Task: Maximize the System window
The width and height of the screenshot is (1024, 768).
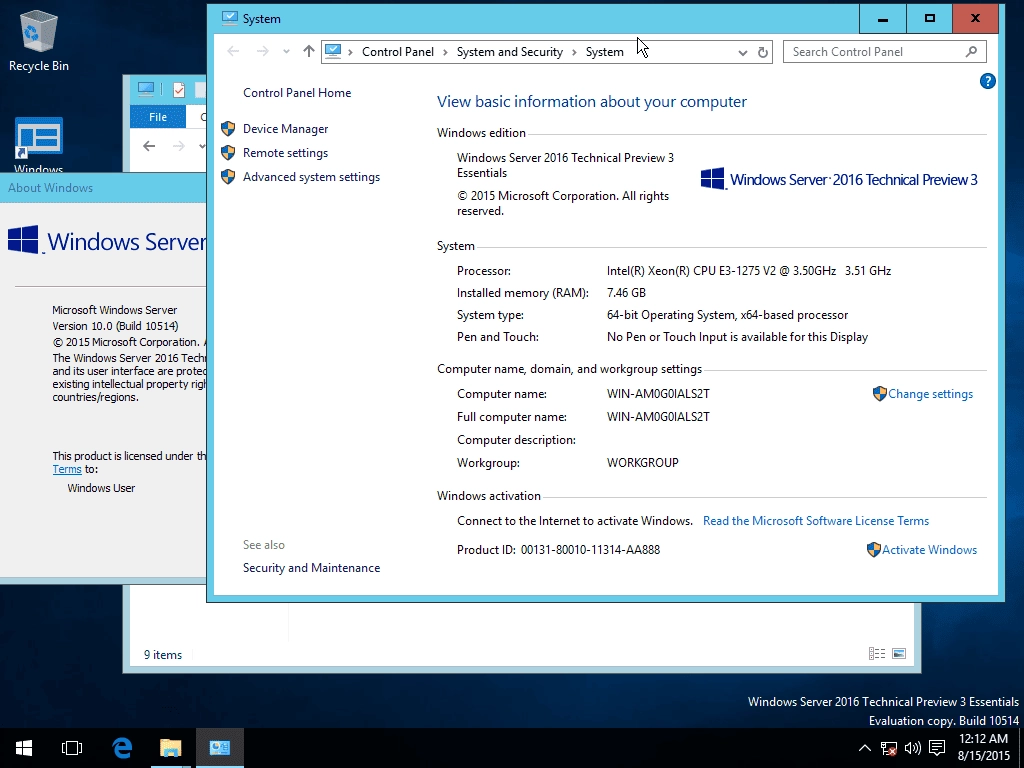Action: point(929,19)
